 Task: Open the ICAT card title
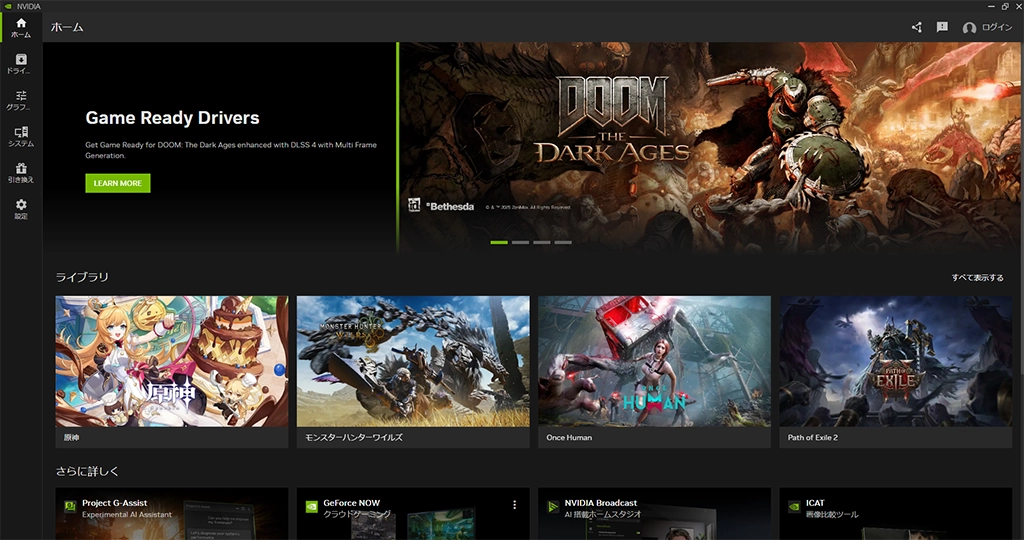tap(815, 503)
